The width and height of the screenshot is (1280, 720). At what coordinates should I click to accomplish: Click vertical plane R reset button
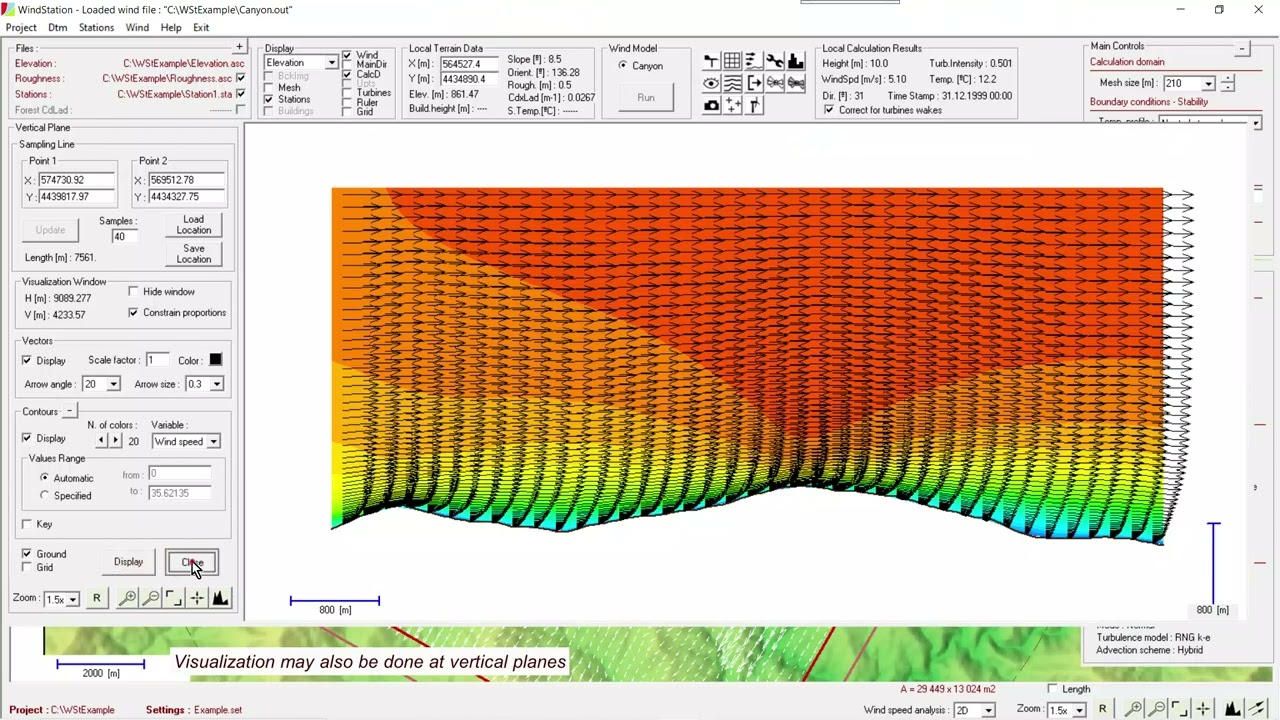click(97, 598)
